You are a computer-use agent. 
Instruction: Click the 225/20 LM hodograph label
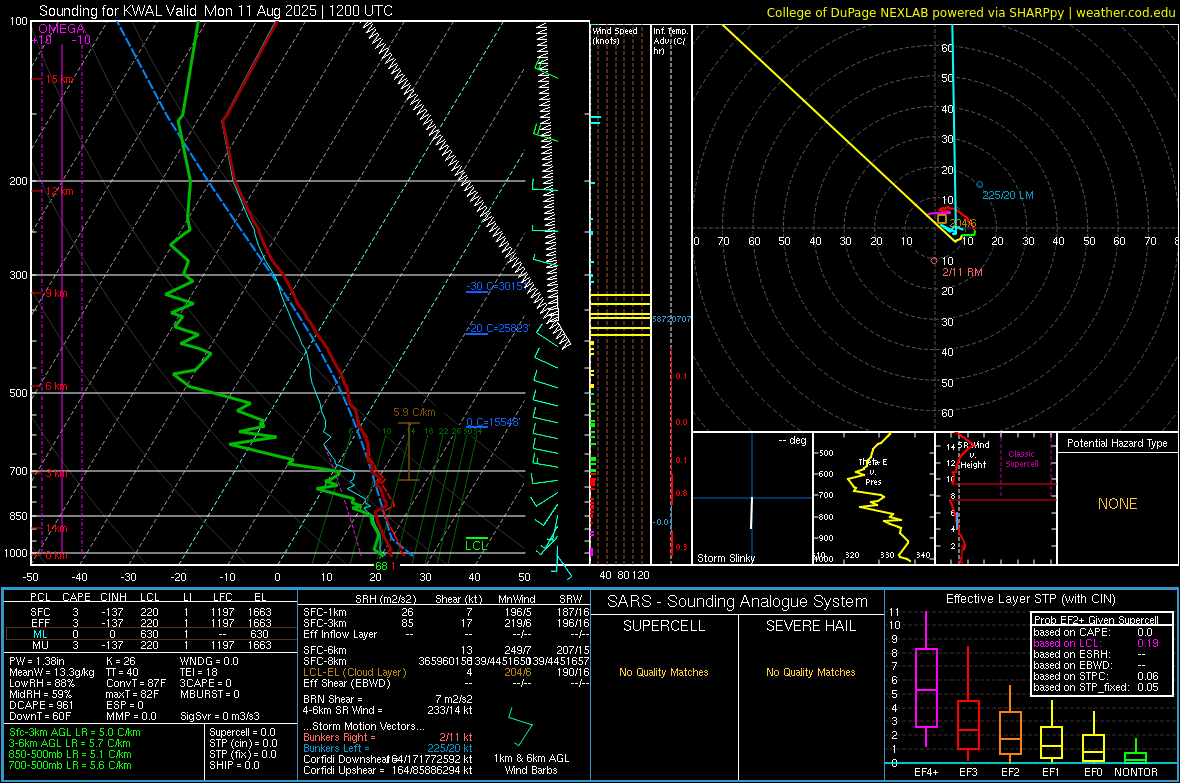click(1008, 195)
